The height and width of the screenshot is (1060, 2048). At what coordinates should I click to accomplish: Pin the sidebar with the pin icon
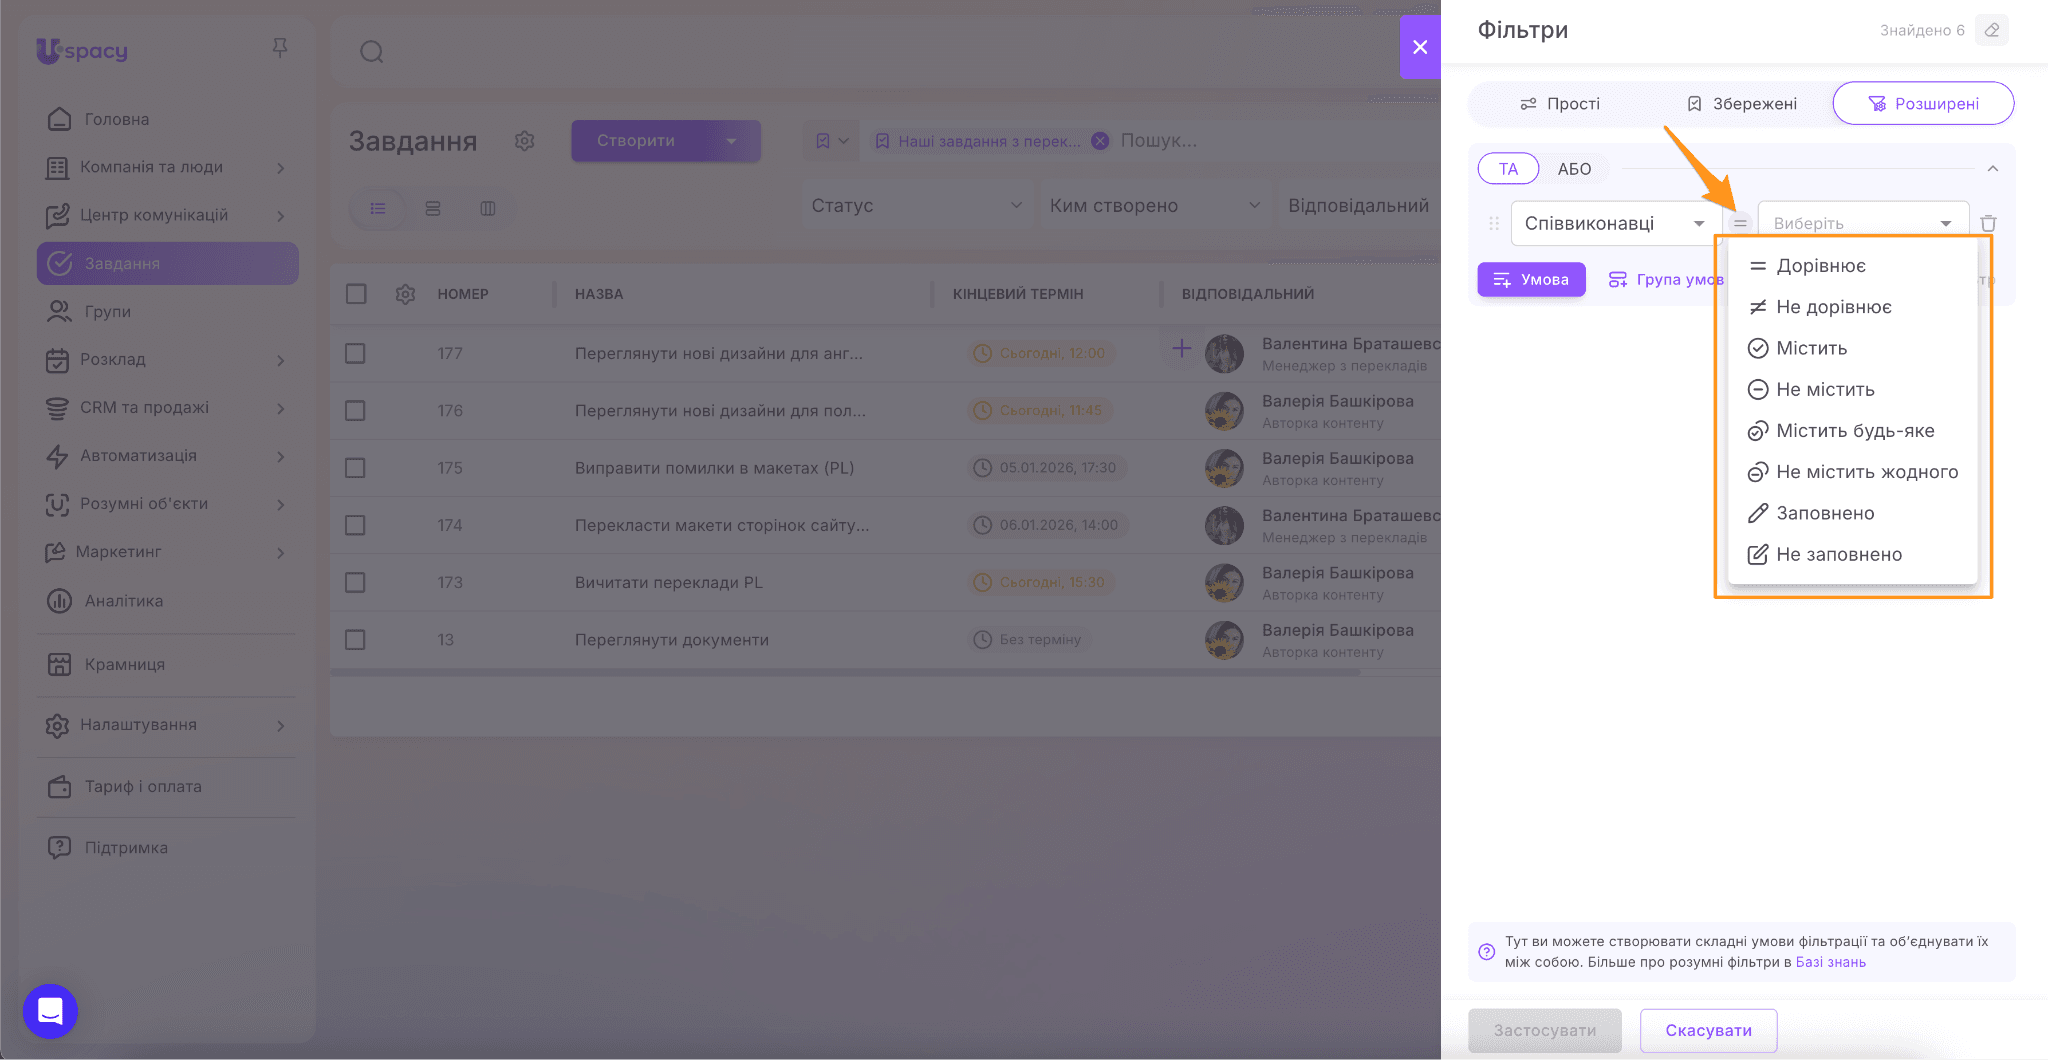click(280, 48)
